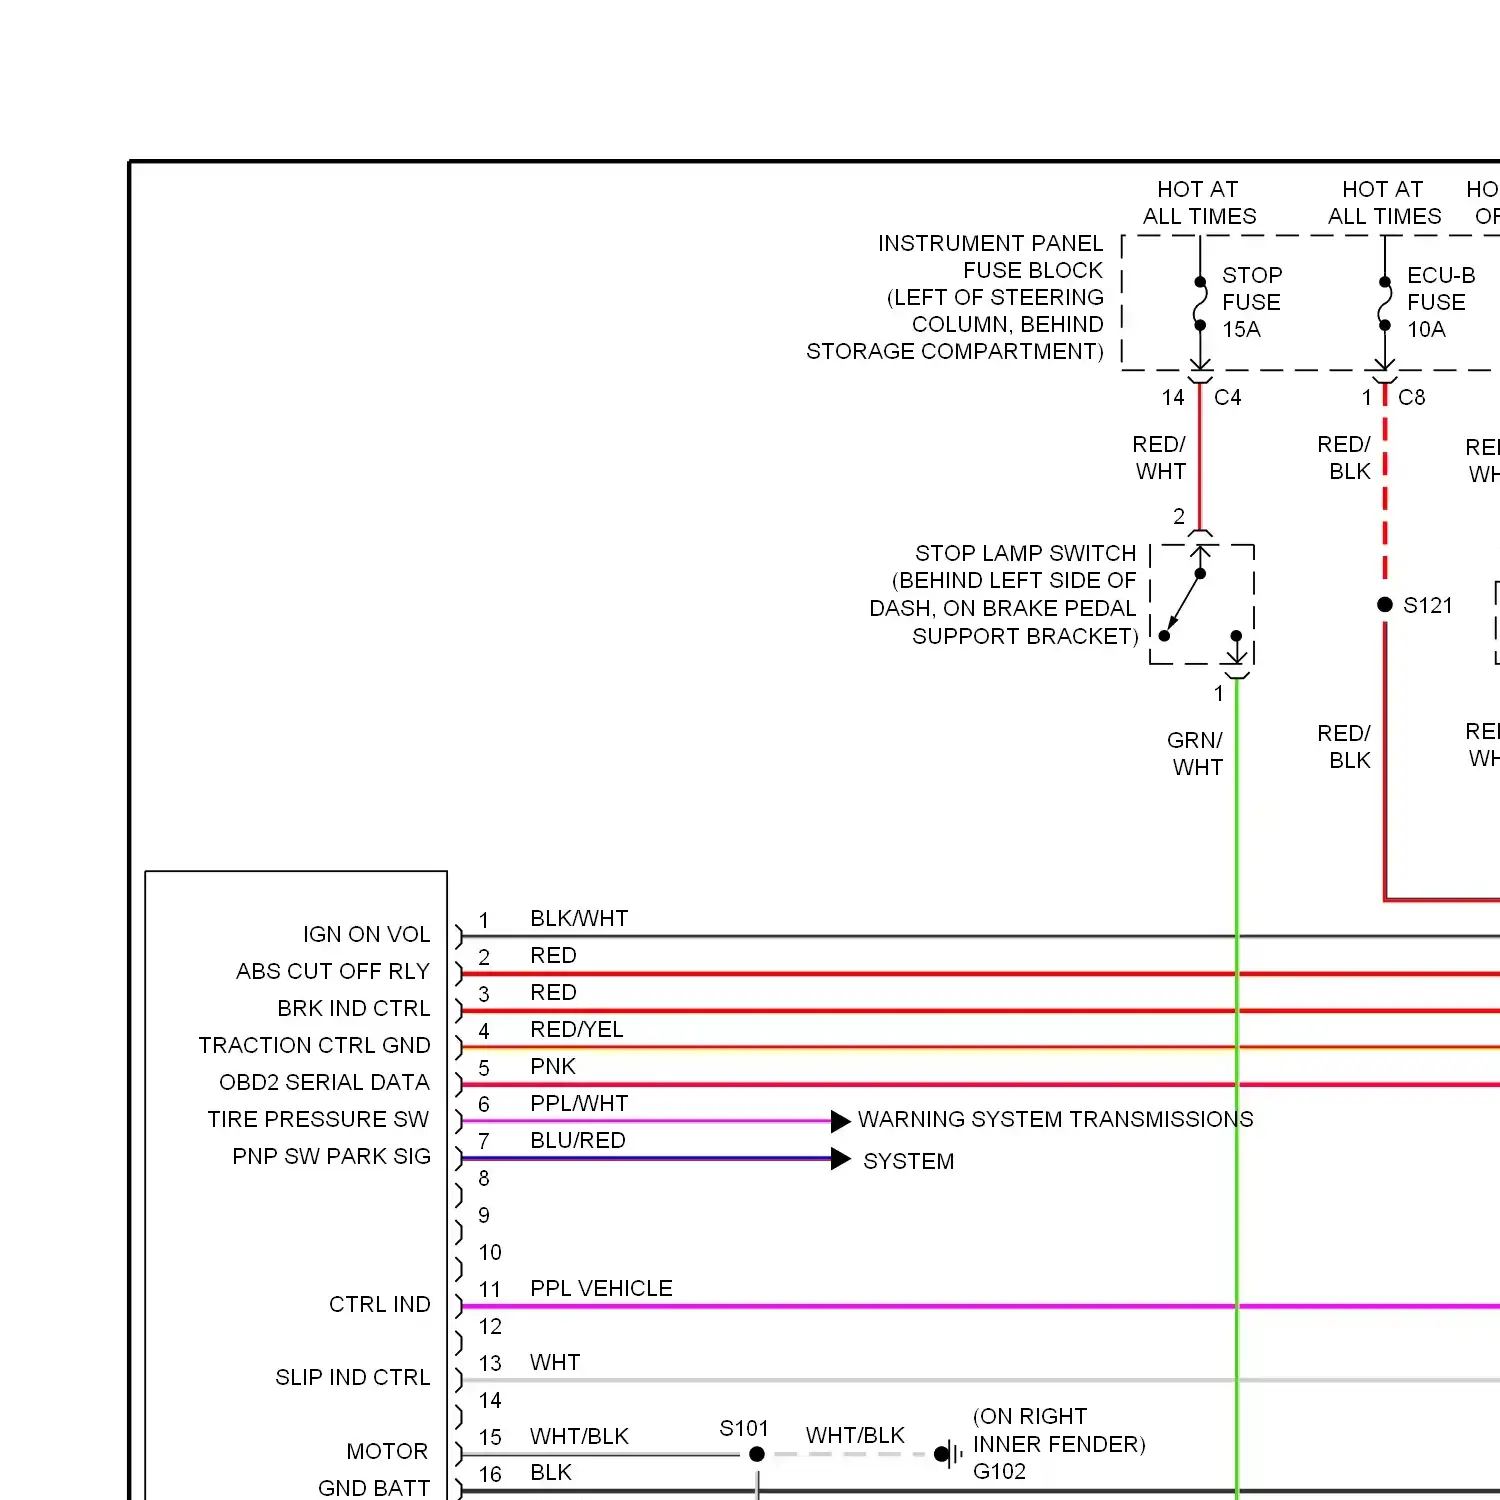
Task: Click the PNK wire label
Action: pyautogui.click(x=553, y=1066)
